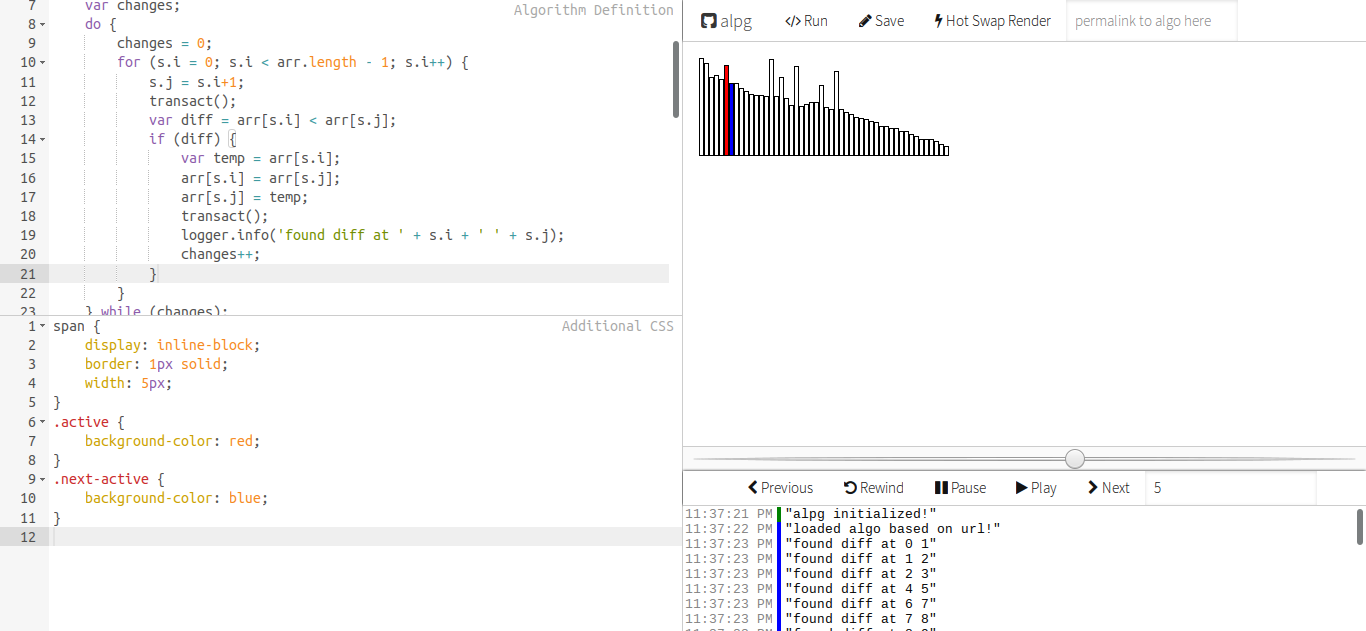The width and height of the screenshot is (1366, 631).
Task: Click the "background-color: red;" CSS line
Action: pyautogui.click(x=173, y=441)
